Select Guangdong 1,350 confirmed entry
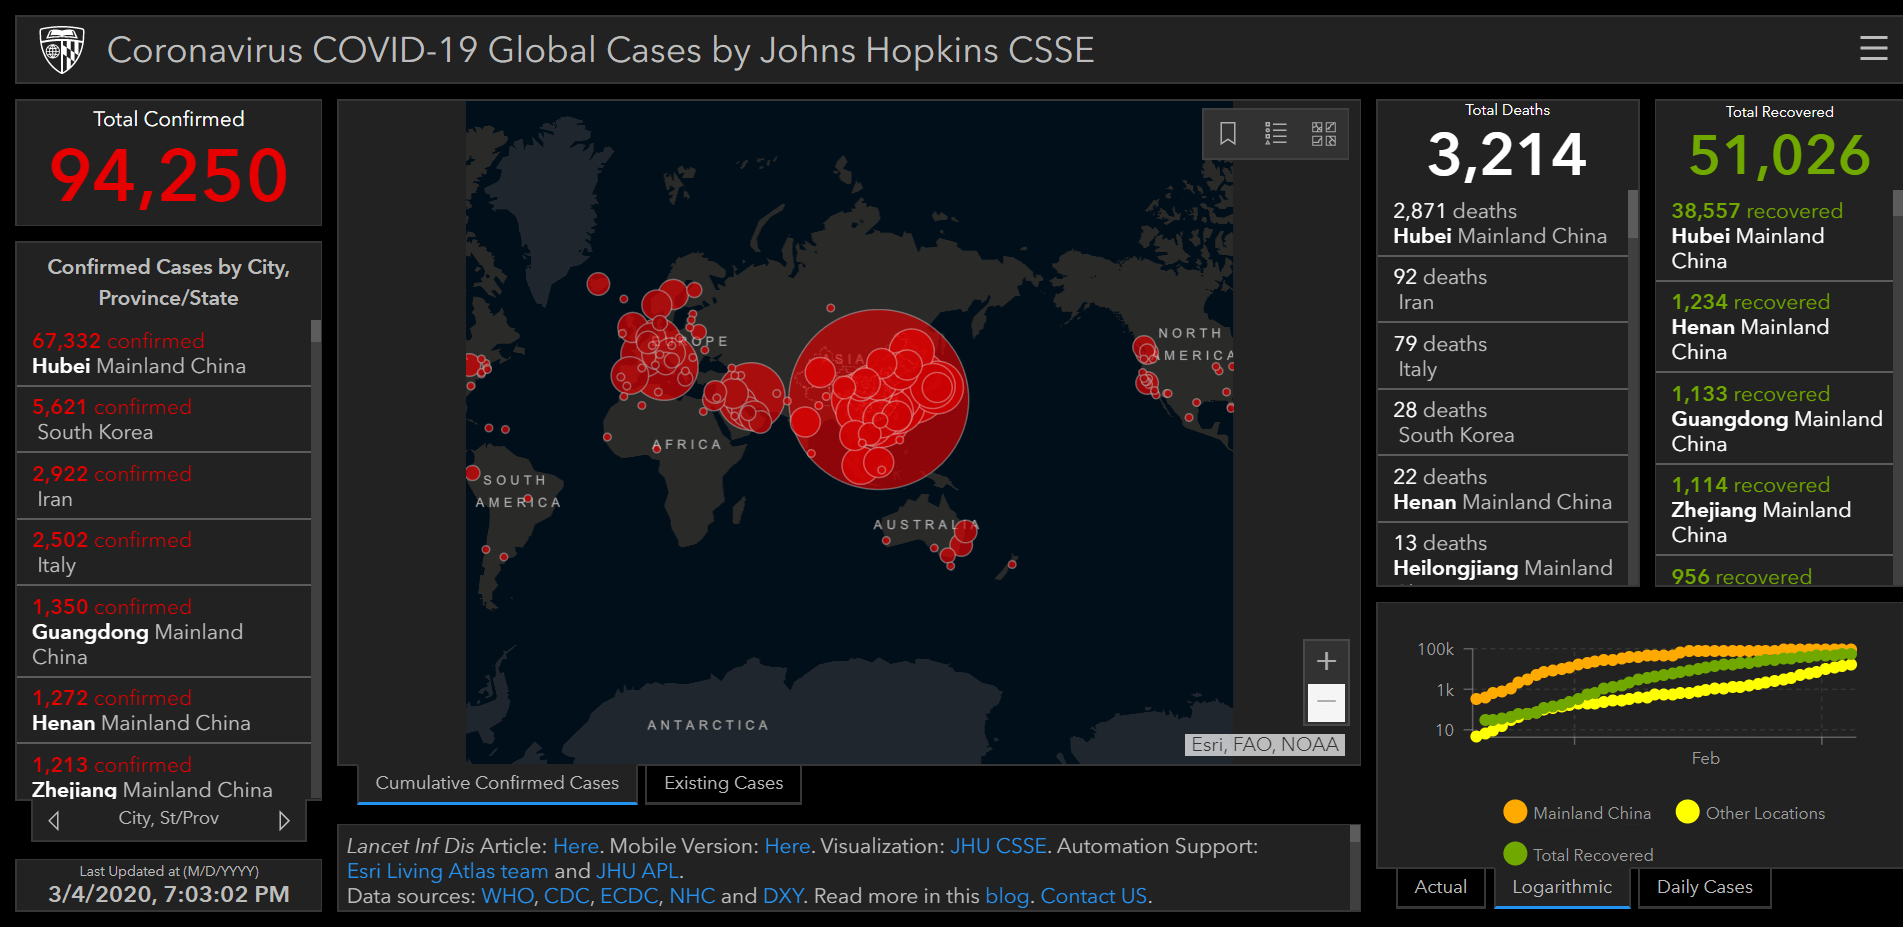 pos(164,631)
